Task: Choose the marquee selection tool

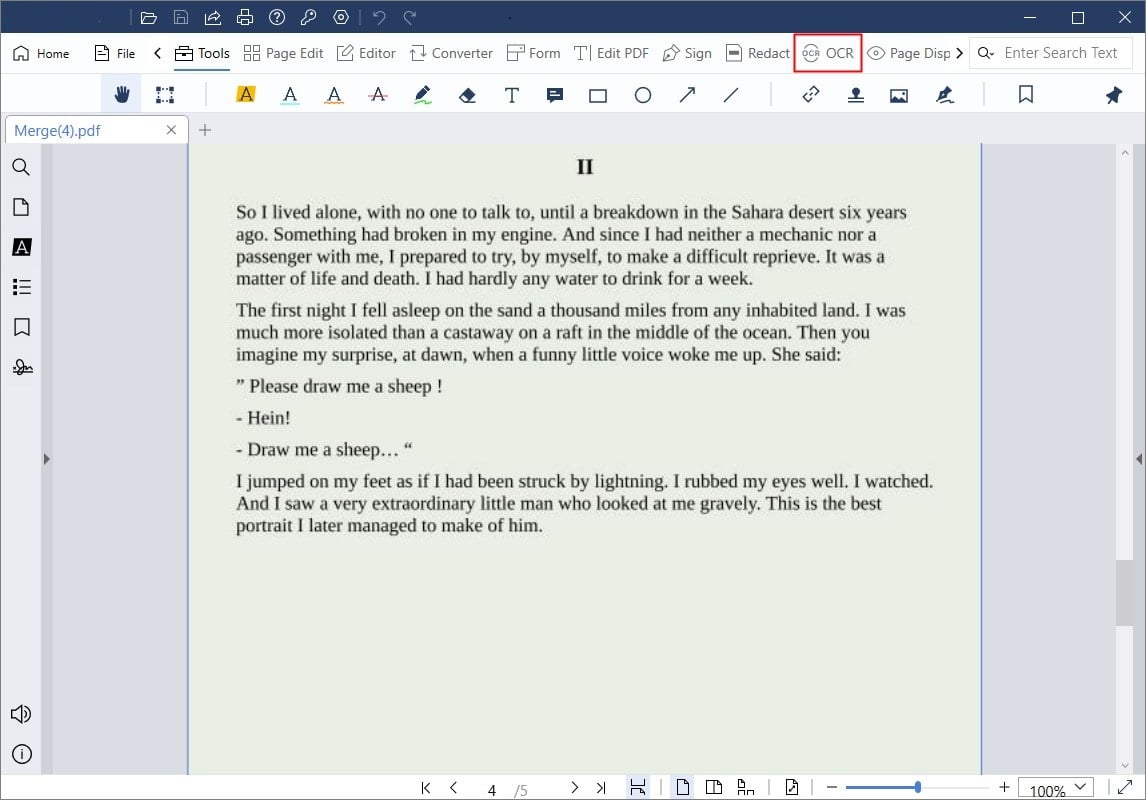Action: click(165, 95)
